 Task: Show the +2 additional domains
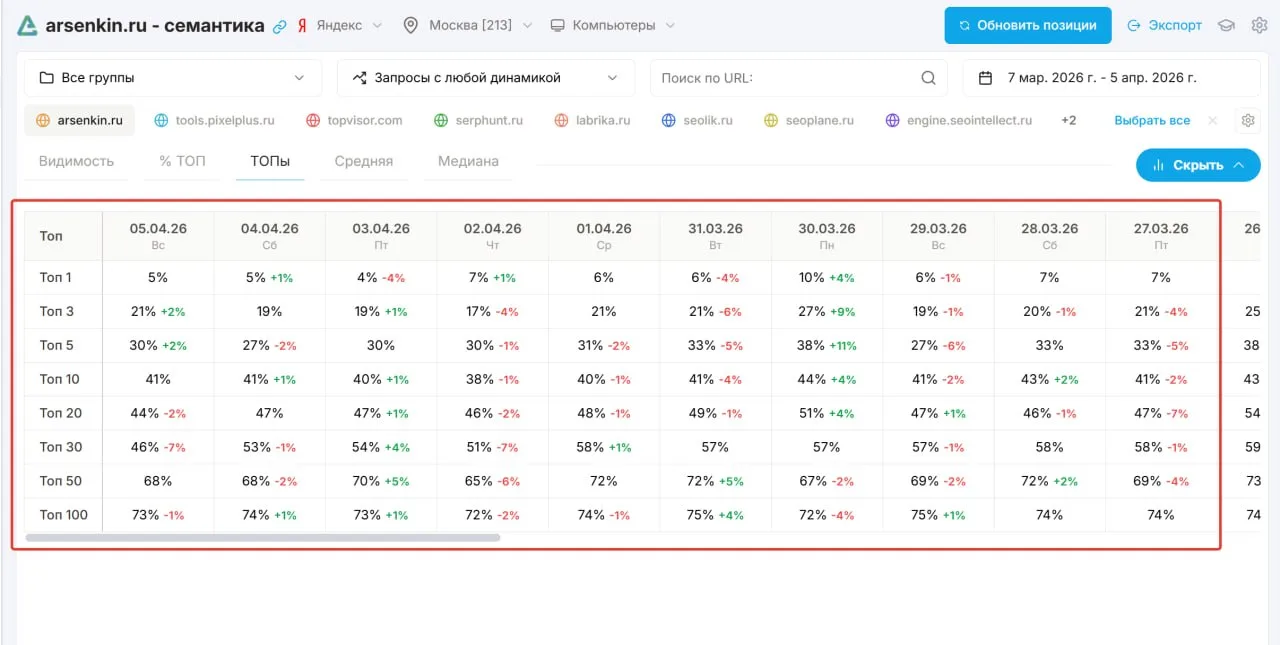tap(1069, 120)
